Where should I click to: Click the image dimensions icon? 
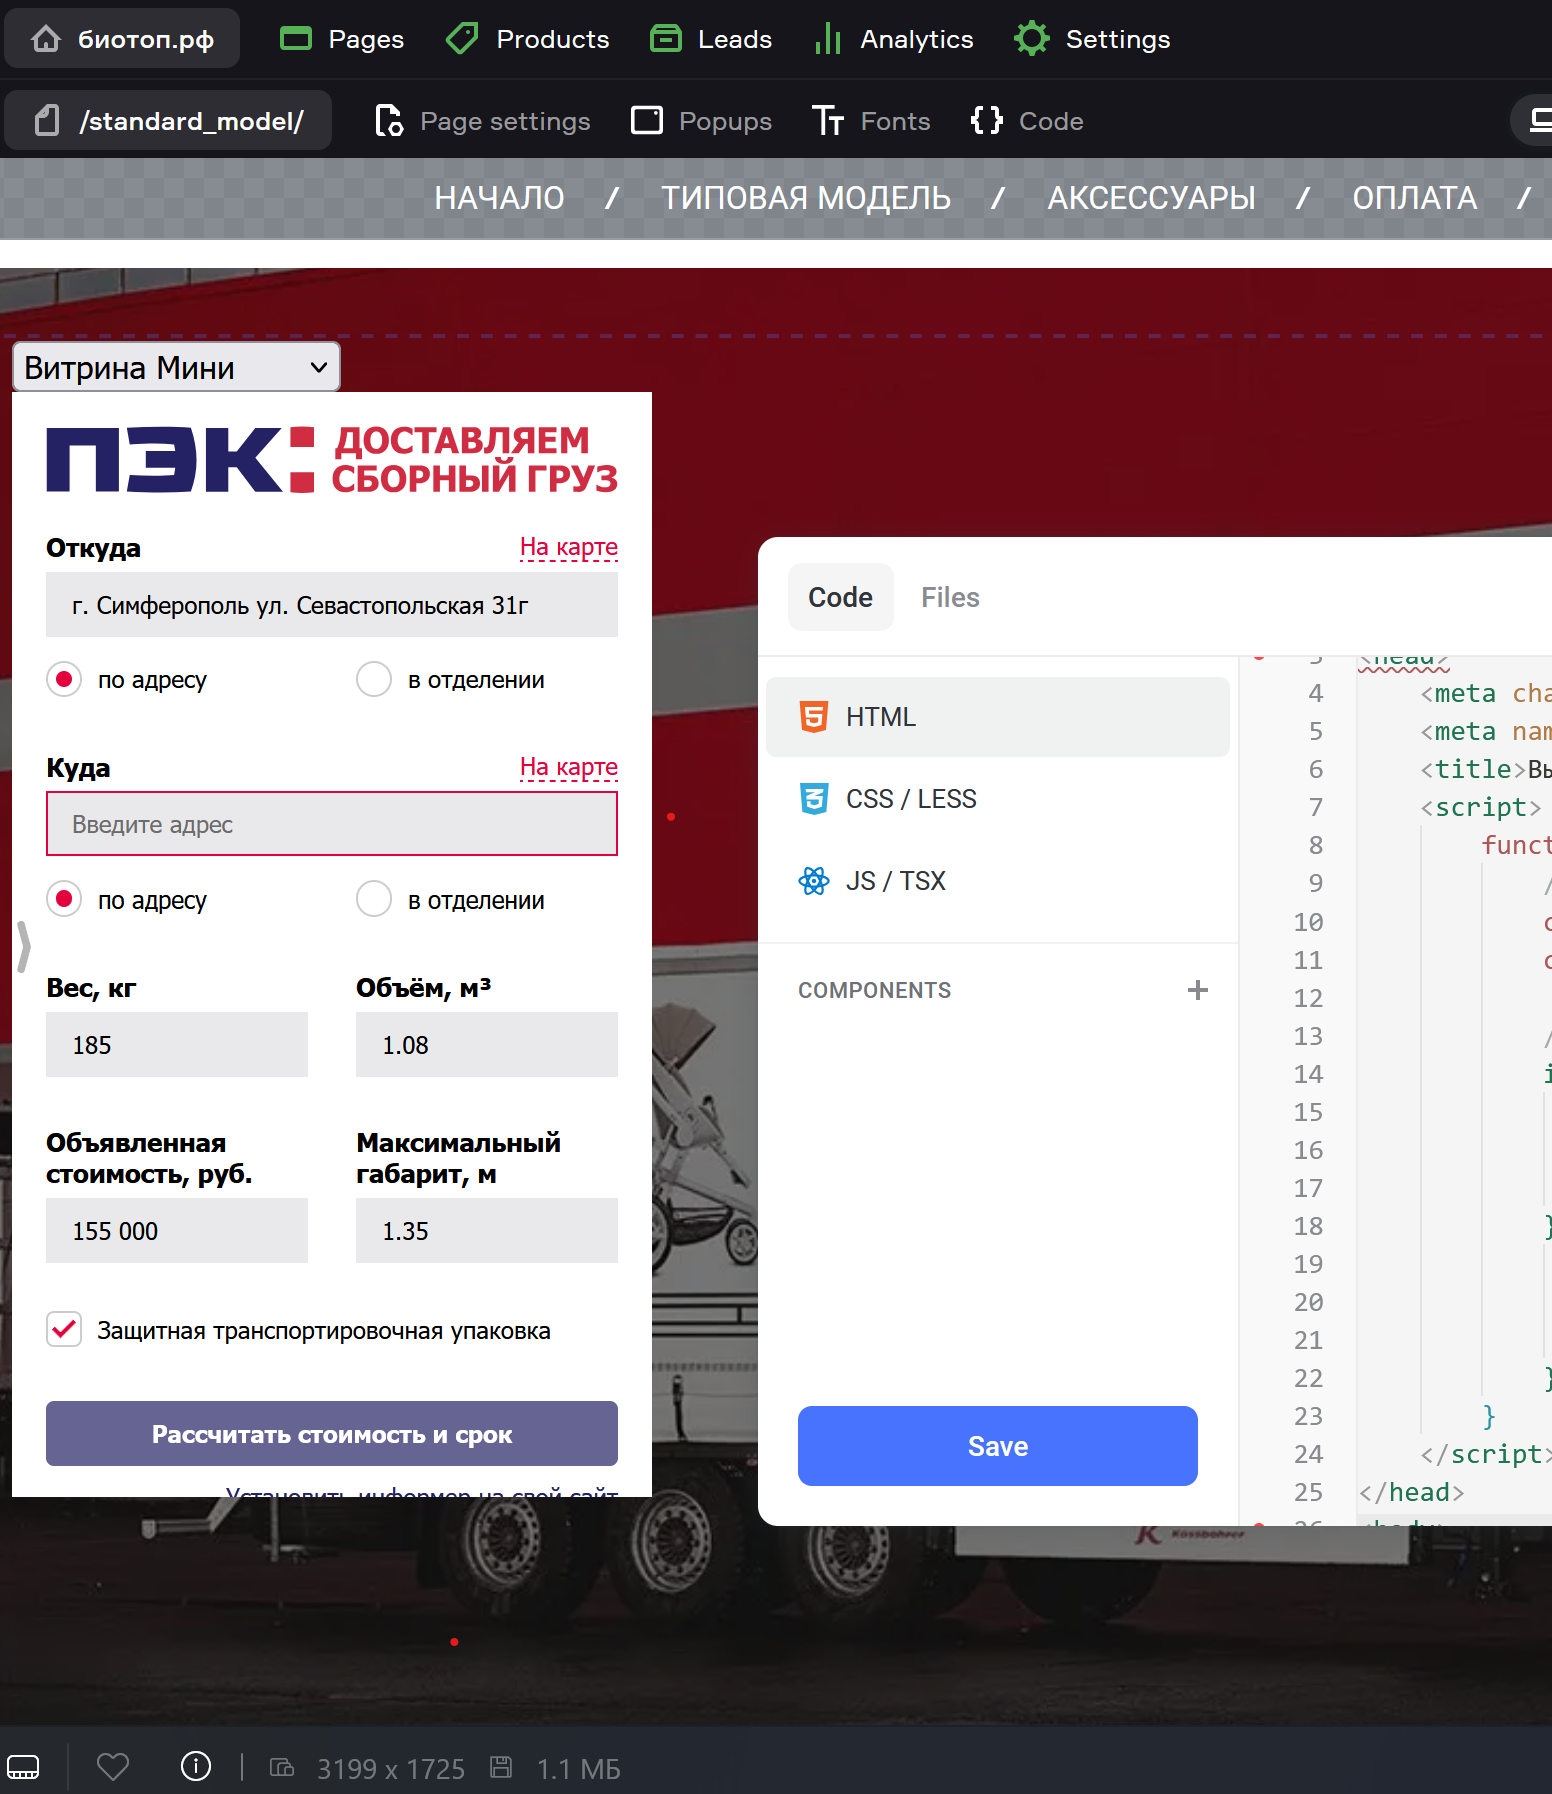pos(282,1768)
